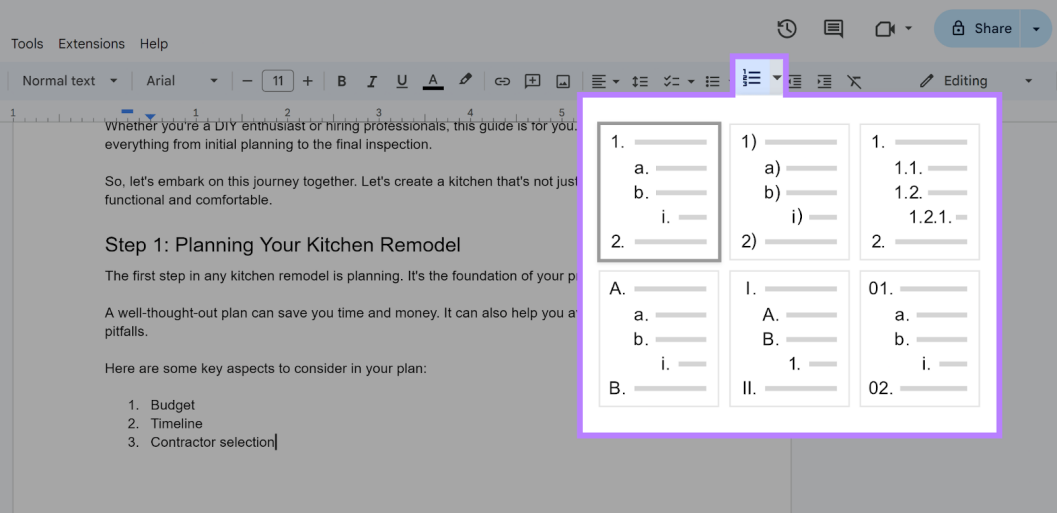Click the Share button
1057x513 pixels.
point(981,29)
